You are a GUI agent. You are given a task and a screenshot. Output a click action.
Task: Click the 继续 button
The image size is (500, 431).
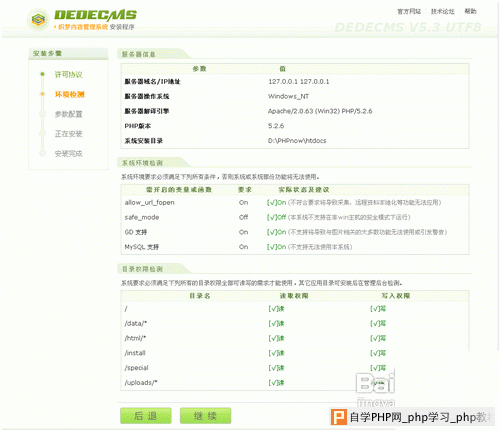(205, 416)
